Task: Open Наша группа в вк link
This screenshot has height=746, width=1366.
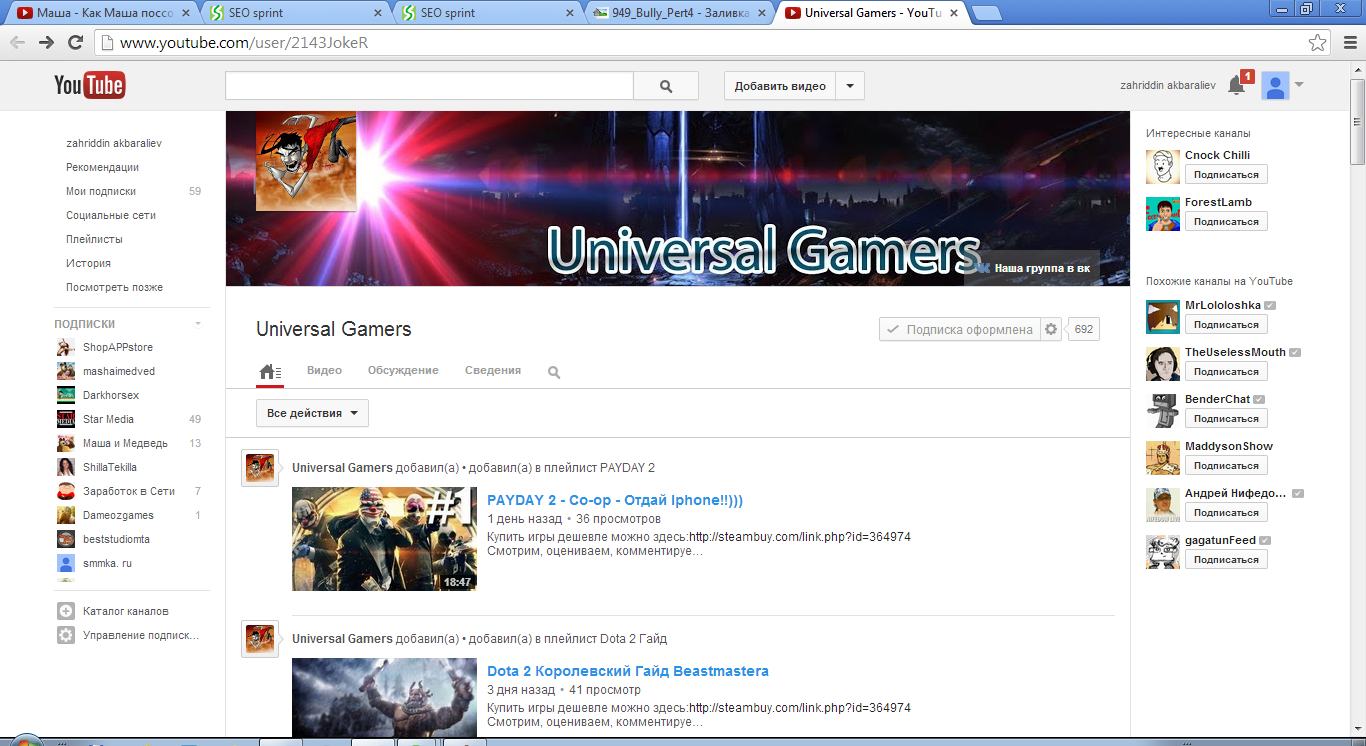Action: point(1032,268)
